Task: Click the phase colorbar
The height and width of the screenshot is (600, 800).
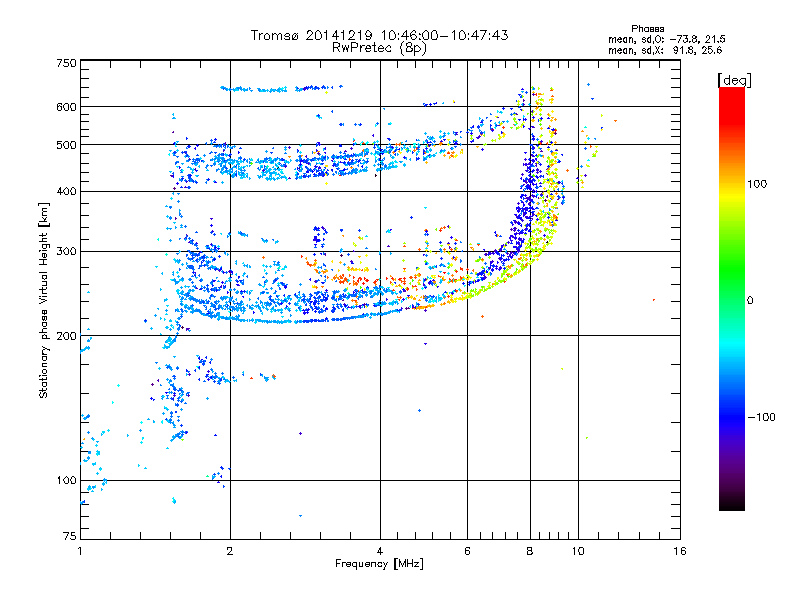Action: tap(732, 298)
